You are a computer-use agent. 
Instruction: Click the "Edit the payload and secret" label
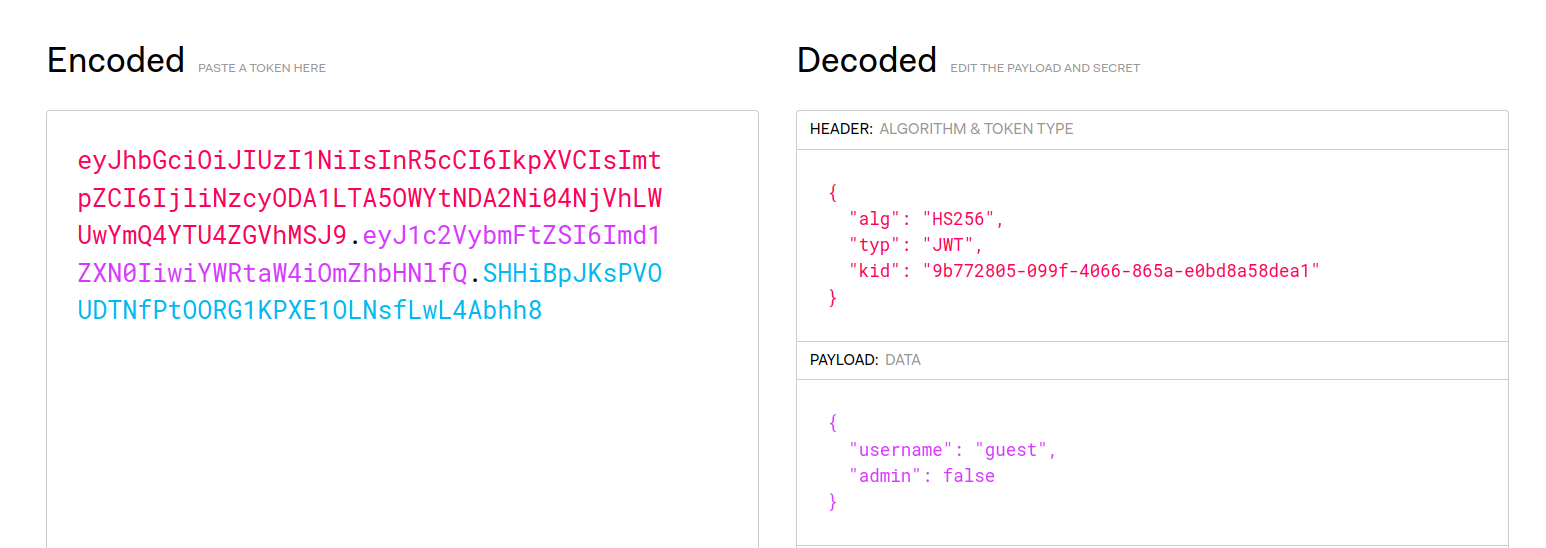(x=1045, y=69)
